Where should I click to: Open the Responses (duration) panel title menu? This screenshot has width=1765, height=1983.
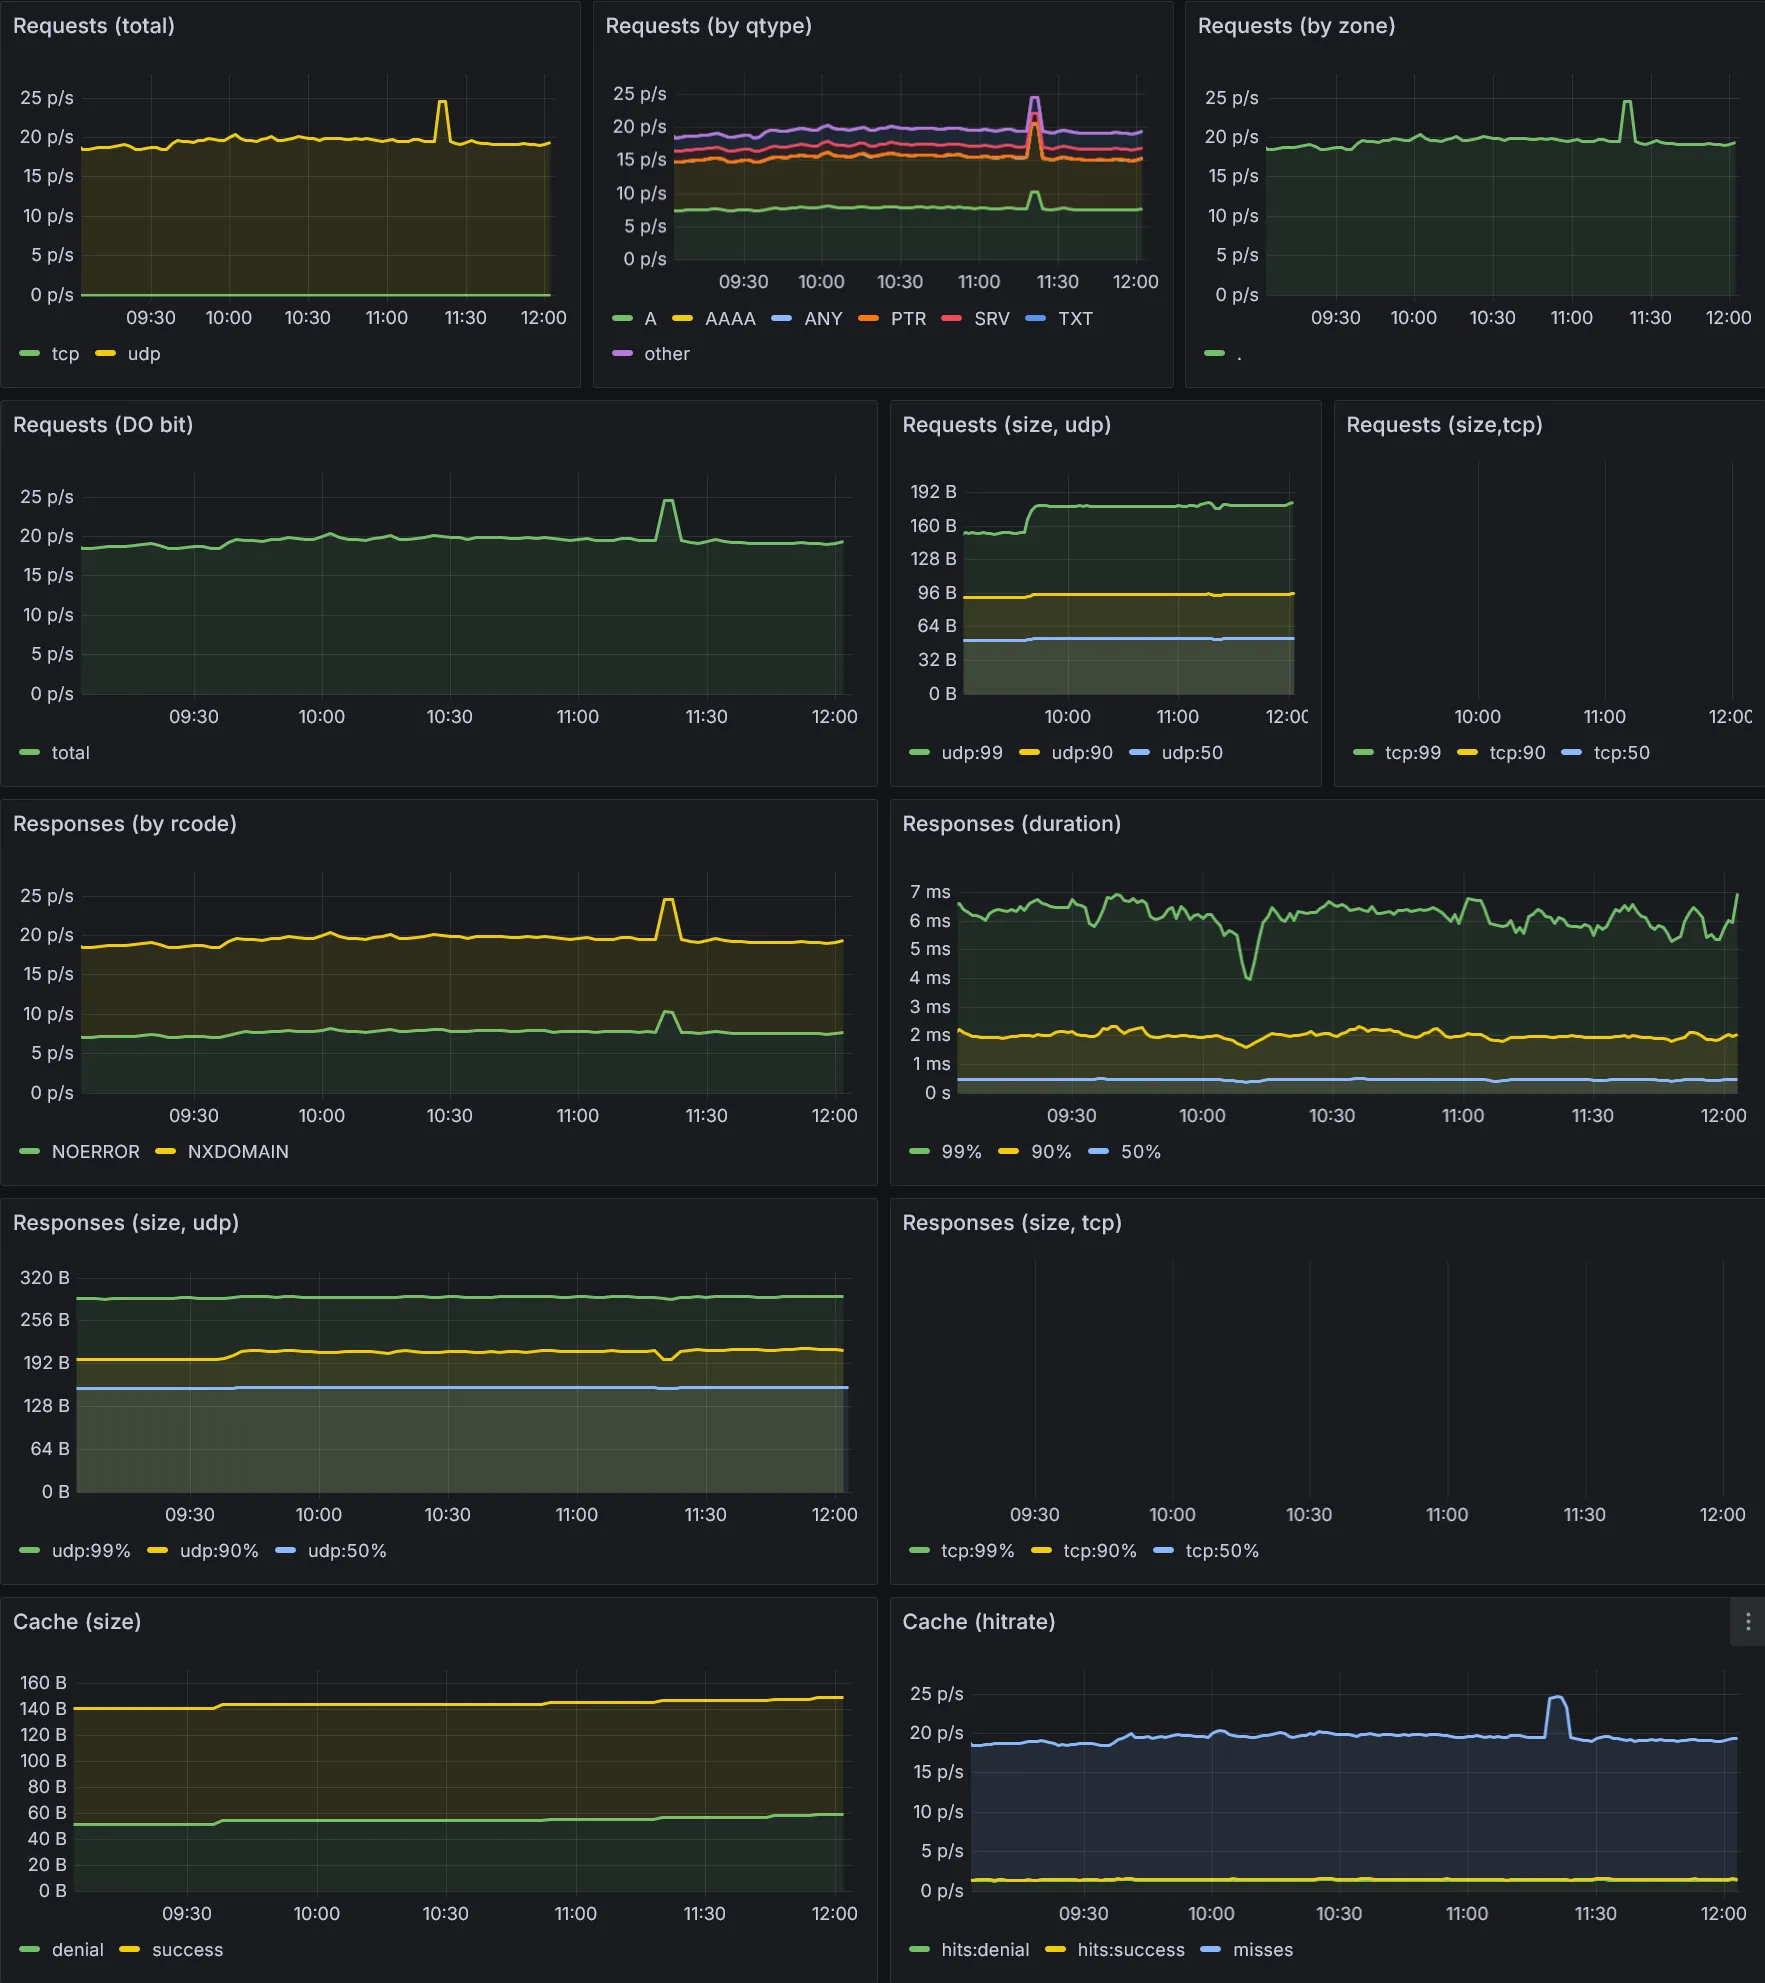pos(1011,824)
